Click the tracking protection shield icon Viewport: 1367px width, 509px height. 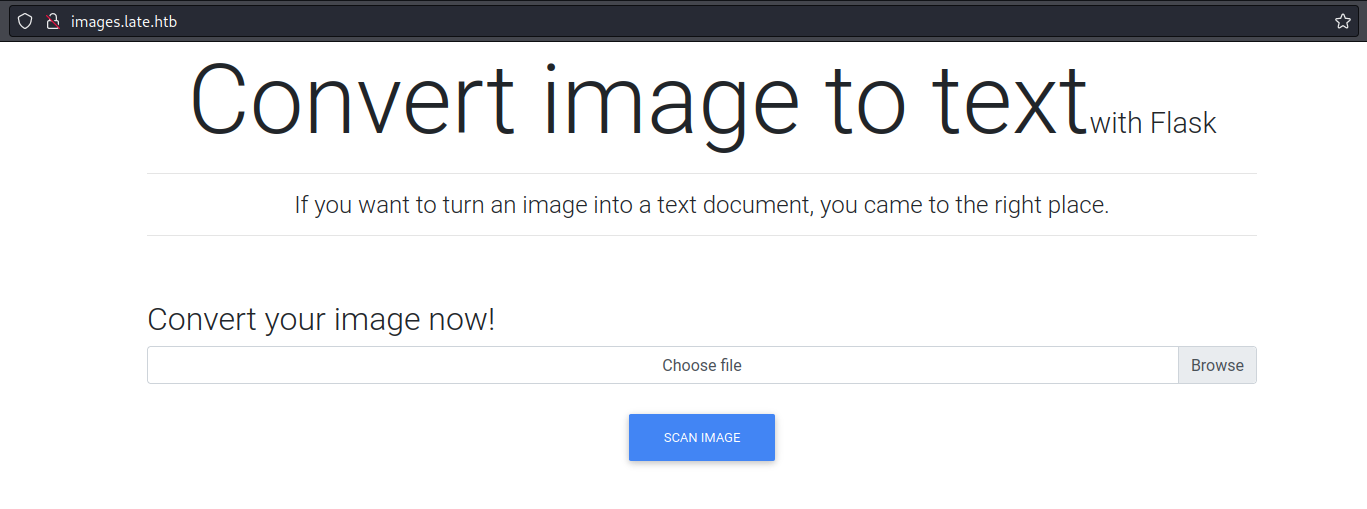[x=25, y=21]
